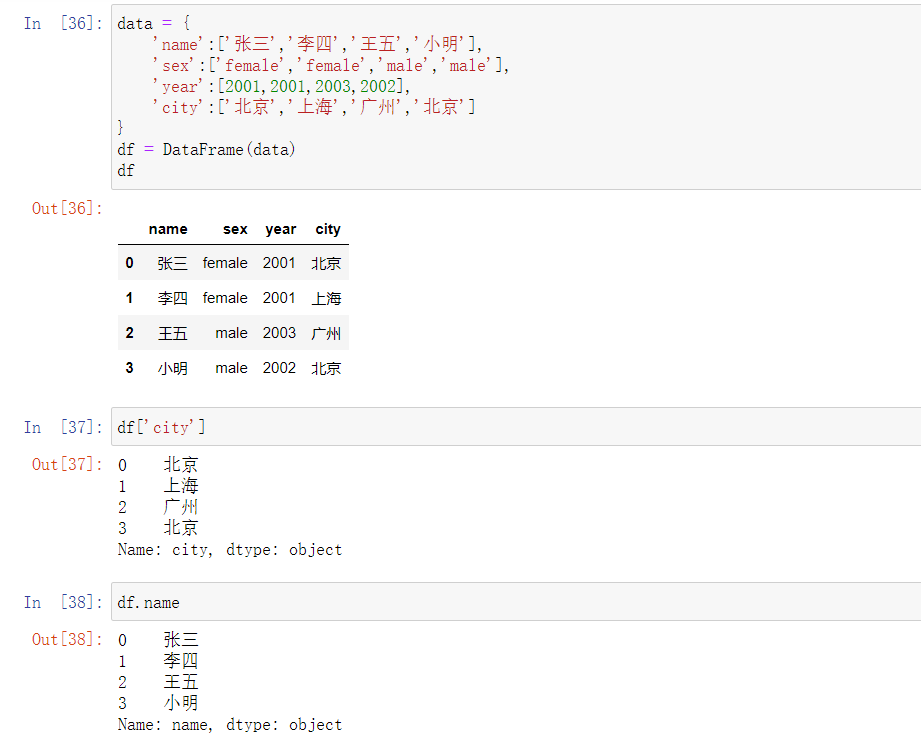Click the table cell 王五
Screen dimensions: 921x741
click(173, 333)
